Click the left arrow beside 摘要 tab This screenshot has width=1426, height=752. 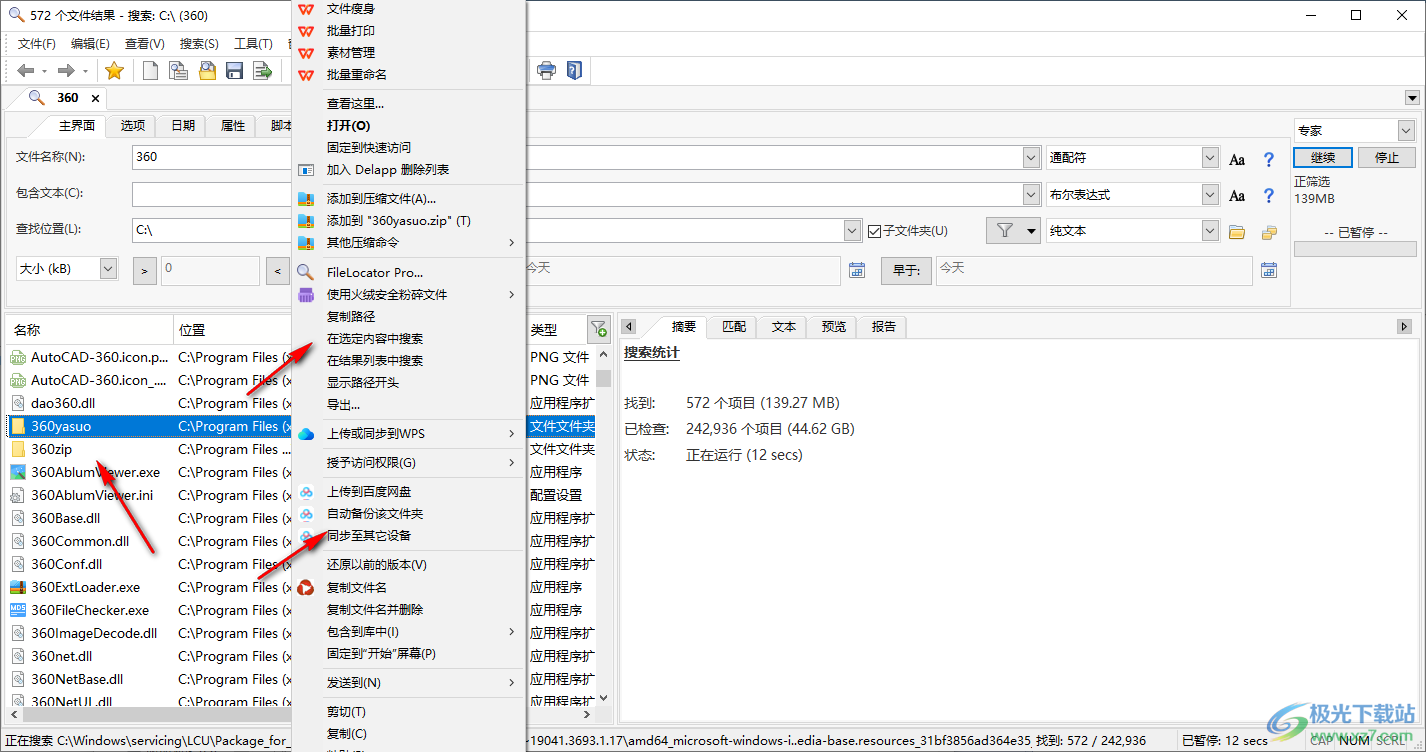[x=630, y=327]
